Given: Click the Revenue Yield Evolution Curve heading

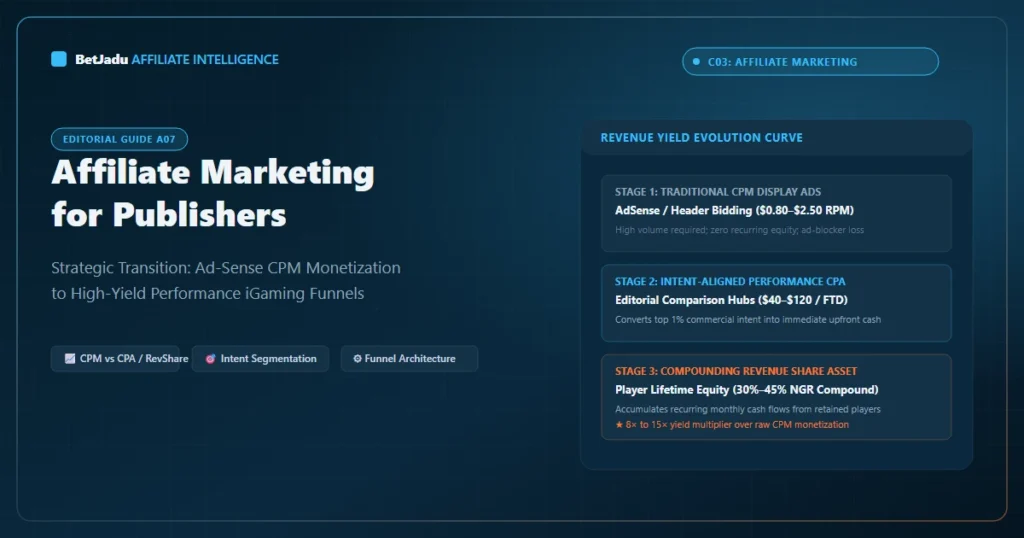Looking at the screenshot, I should [701, 138].
